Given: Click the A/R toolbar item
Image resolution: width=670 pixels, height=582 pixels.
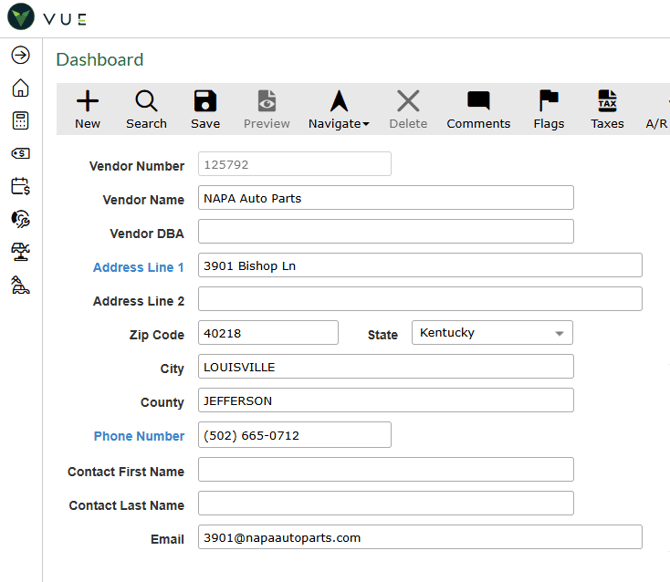Looking at the screenshot, I should [656, 123].
